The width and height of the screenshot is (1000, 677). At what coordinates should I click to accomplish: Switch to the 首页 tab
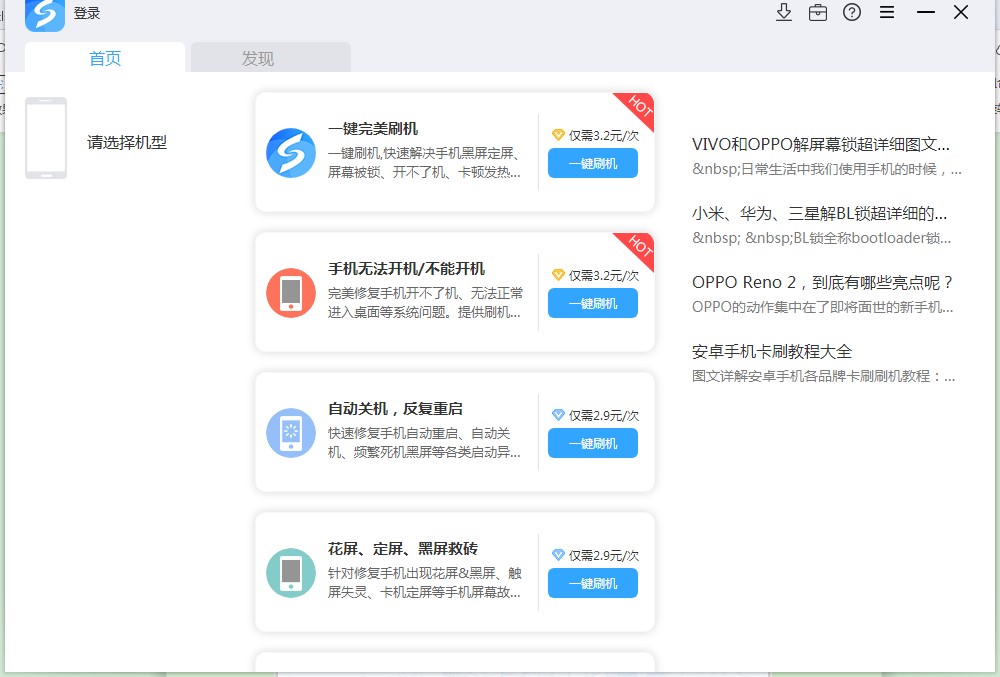pyautogui.click(x=105, y=58)
